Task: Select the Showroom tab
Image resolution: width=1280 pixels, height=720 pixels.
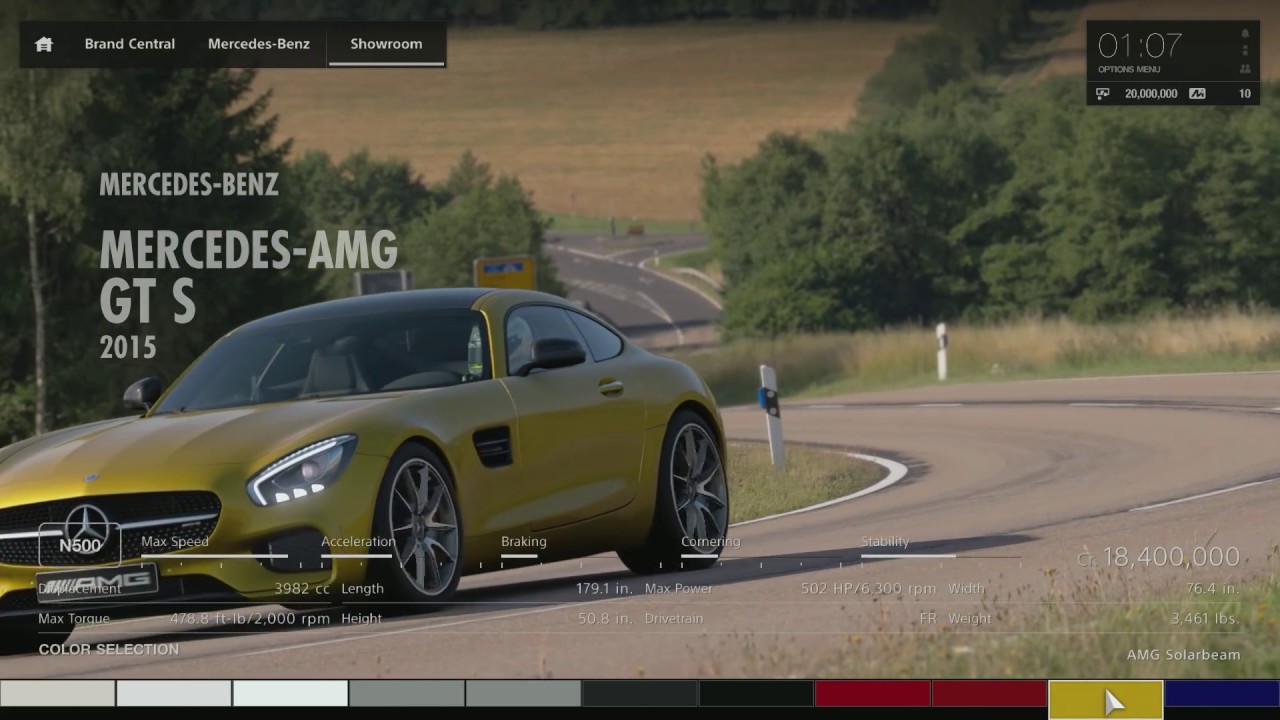Action: tap(386, 44)
